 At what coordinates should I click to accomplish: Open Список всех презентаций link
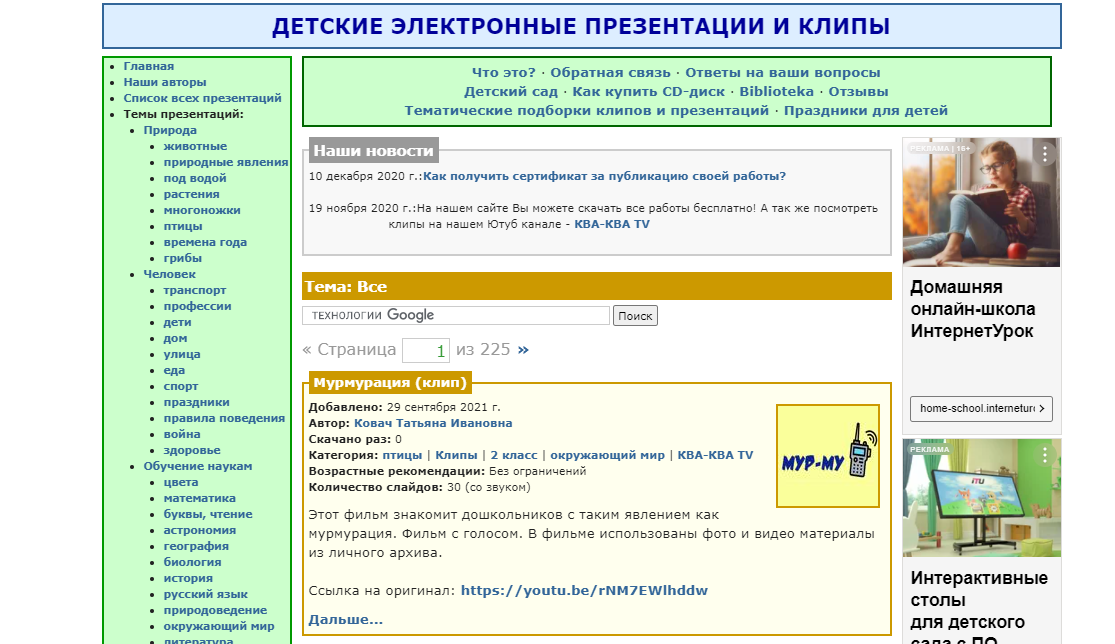203,98
